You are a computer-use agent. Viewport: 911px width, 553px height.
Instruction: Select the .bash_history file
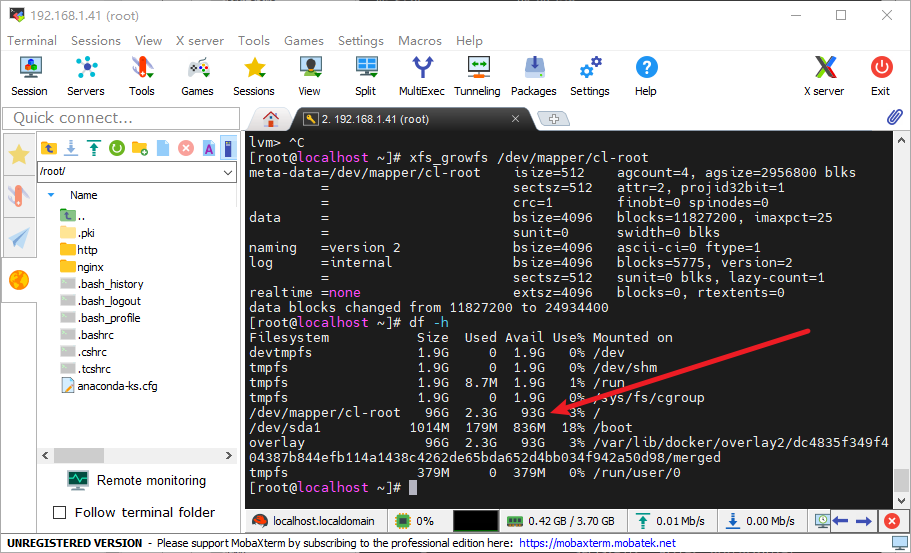[102, 284]
